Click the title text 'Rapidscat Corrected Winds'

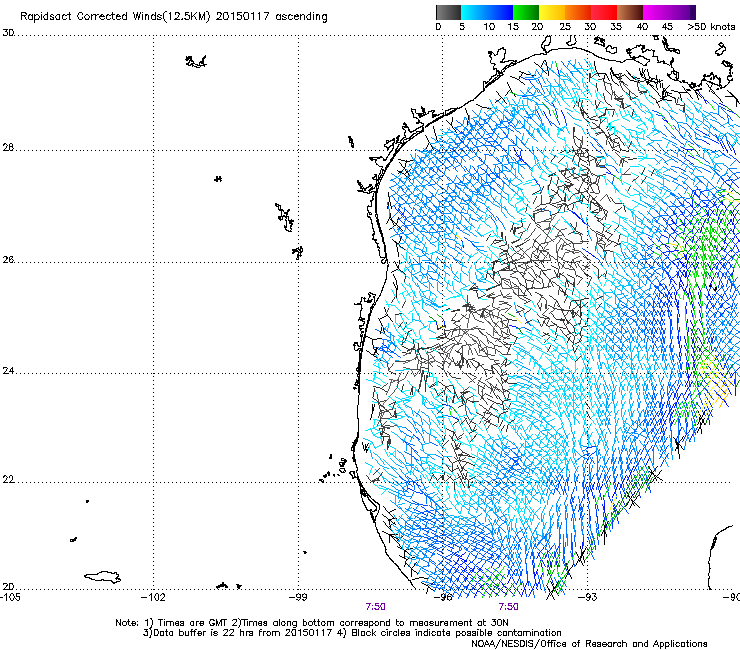90,16
